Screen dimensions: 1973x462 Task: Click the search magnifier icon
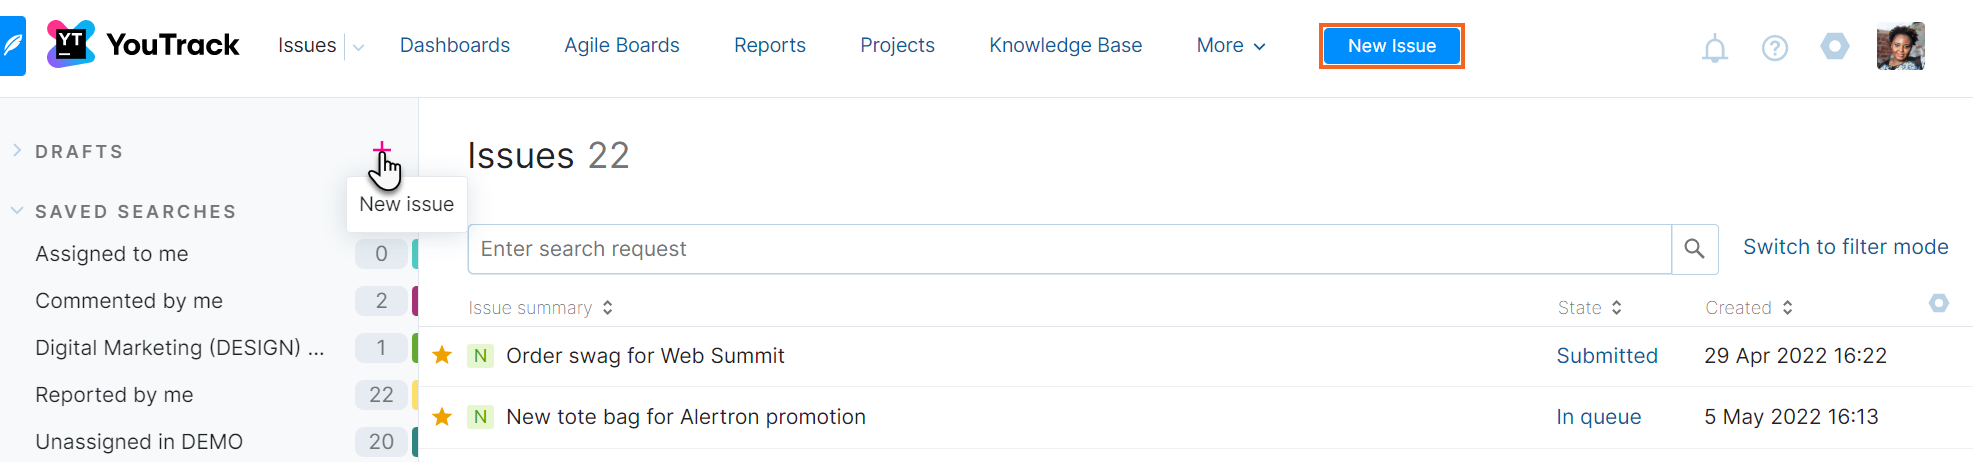(1694, 249)
